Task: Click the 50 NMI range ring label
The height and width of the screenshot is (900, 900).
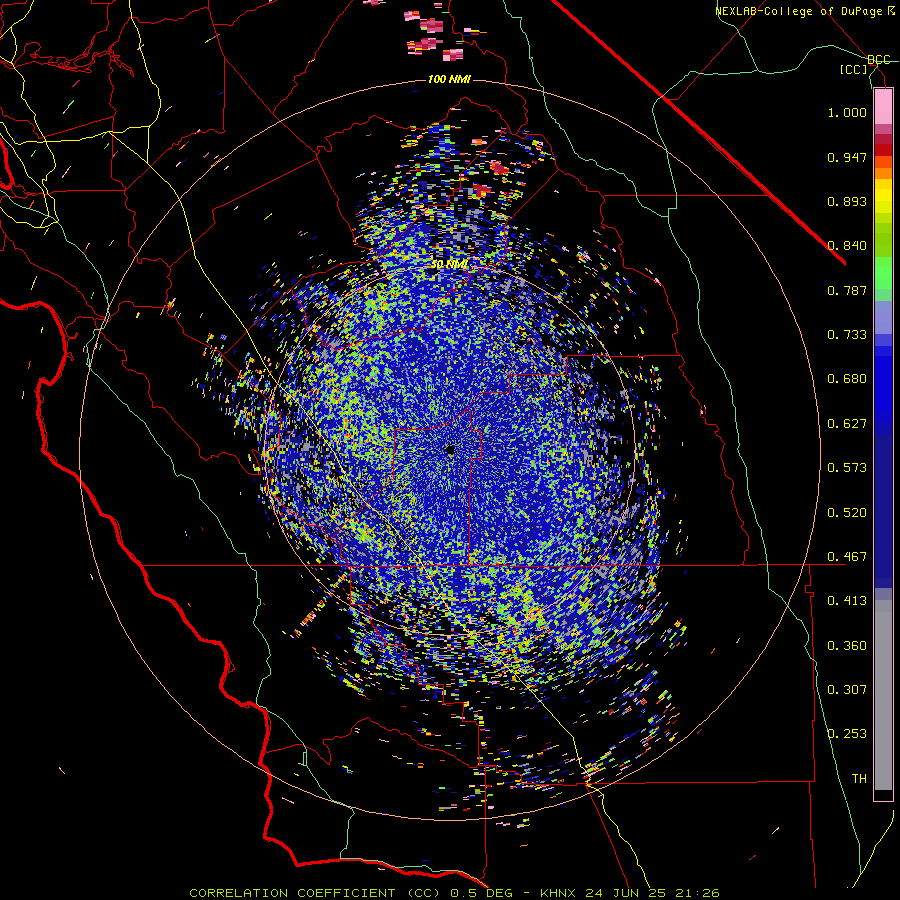Action: [x=449, y=265]
